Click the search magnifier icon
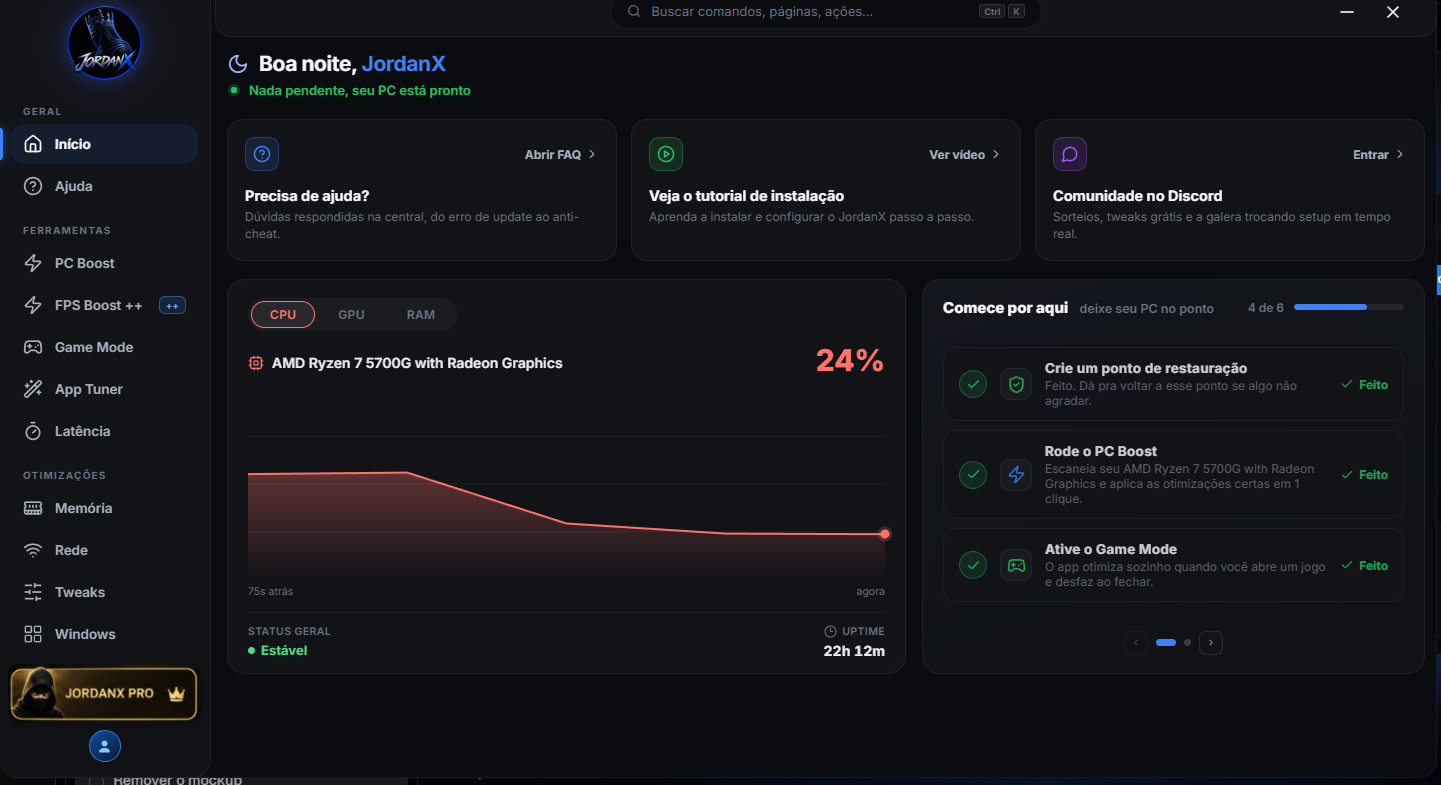Screen dimensions: 1441x785 (x=634, y=12)
